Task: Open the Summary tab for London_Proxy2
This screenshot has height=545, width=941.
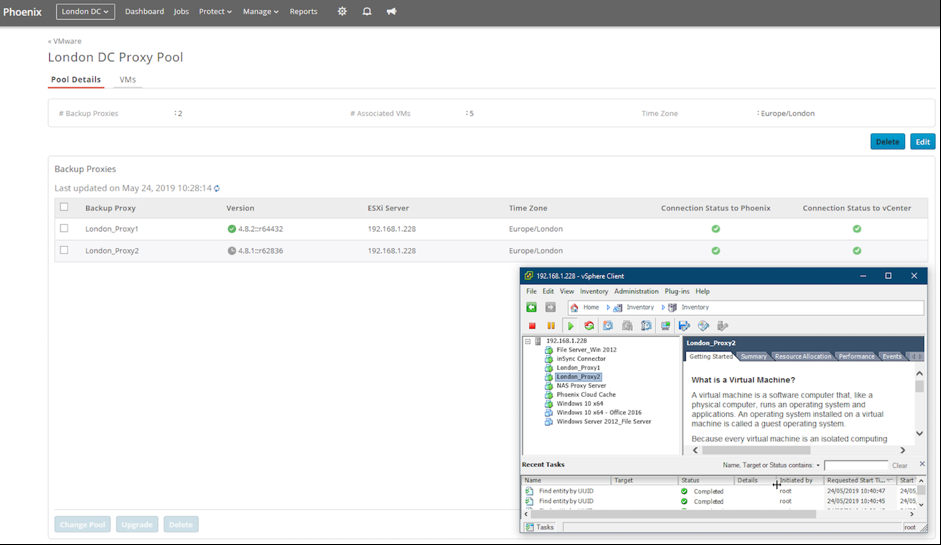Action: 753,356
